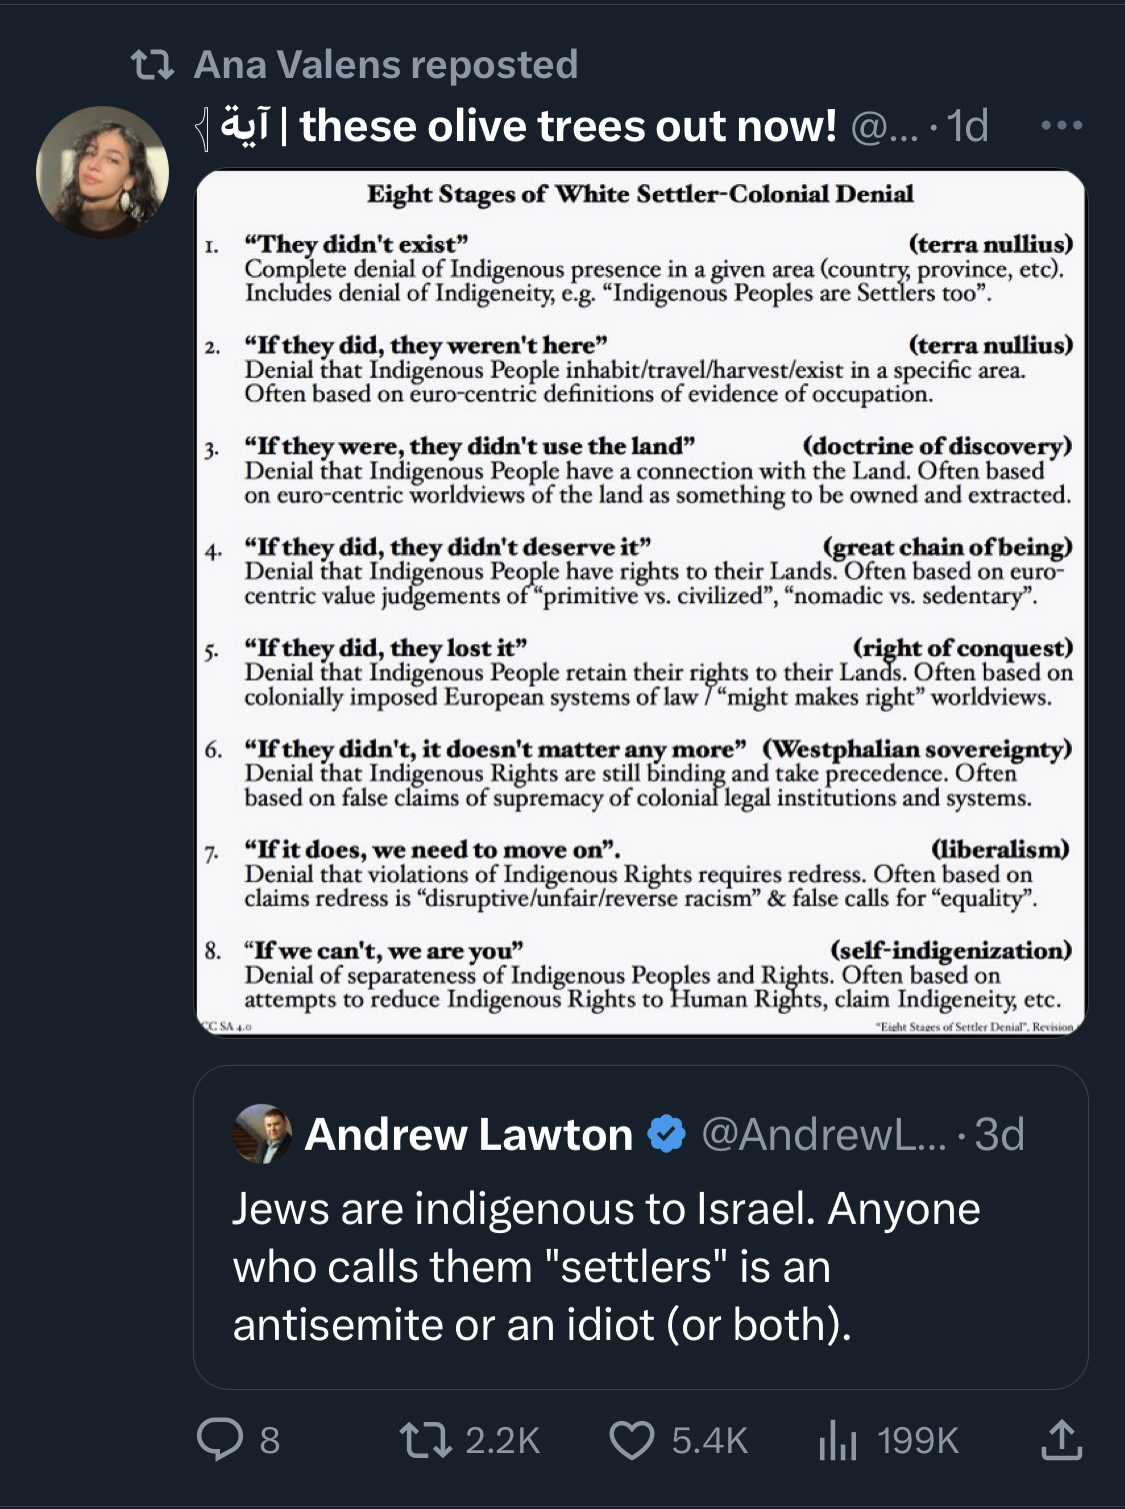Image resolution: width=1125 pixels, height=1509 pixels.
Task: Open the "Ana Valens reposted" label
Action: [x=386, y=65]
